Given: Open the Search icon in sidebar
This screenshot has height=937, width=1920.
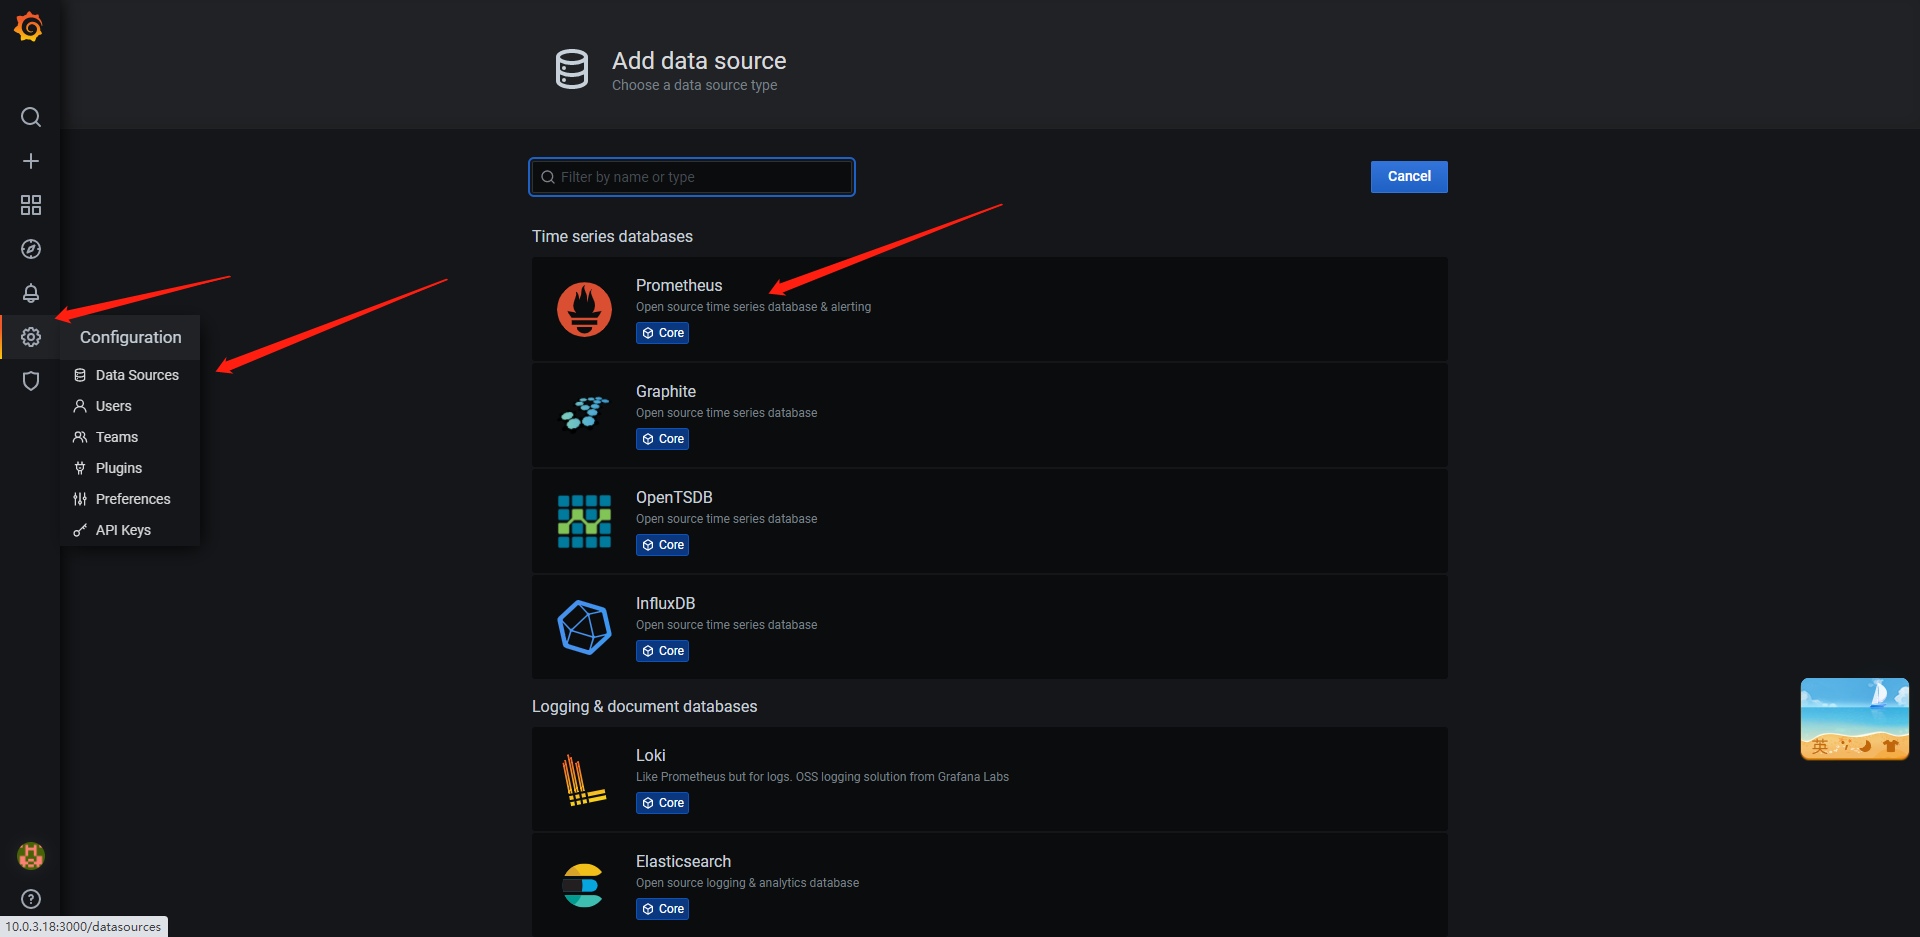Looking at the screenshot, I should [x=31, y=117].
